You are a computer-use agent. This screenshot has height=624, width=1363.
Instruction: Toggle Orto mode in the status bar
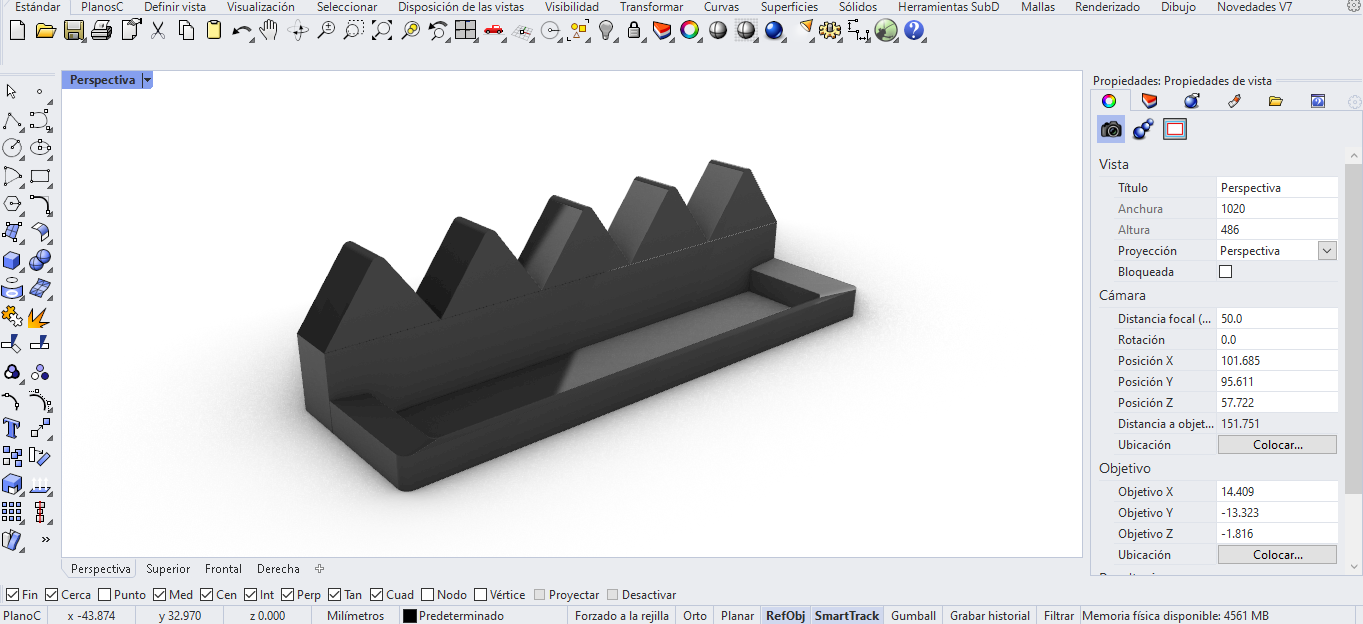coord(695,616)
